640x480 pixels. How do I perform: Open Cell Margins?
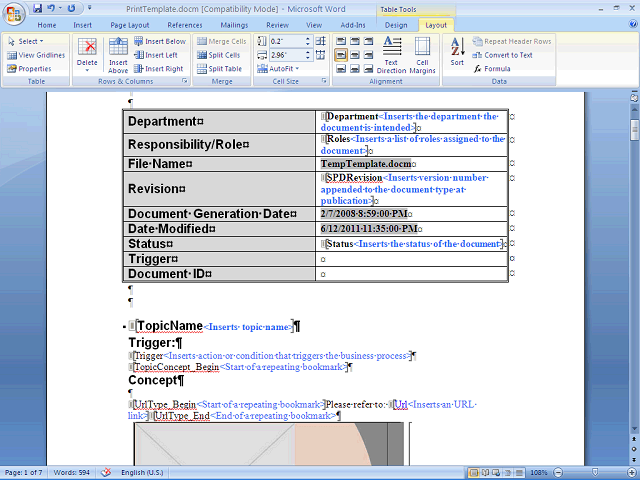[x=422, y=56]
